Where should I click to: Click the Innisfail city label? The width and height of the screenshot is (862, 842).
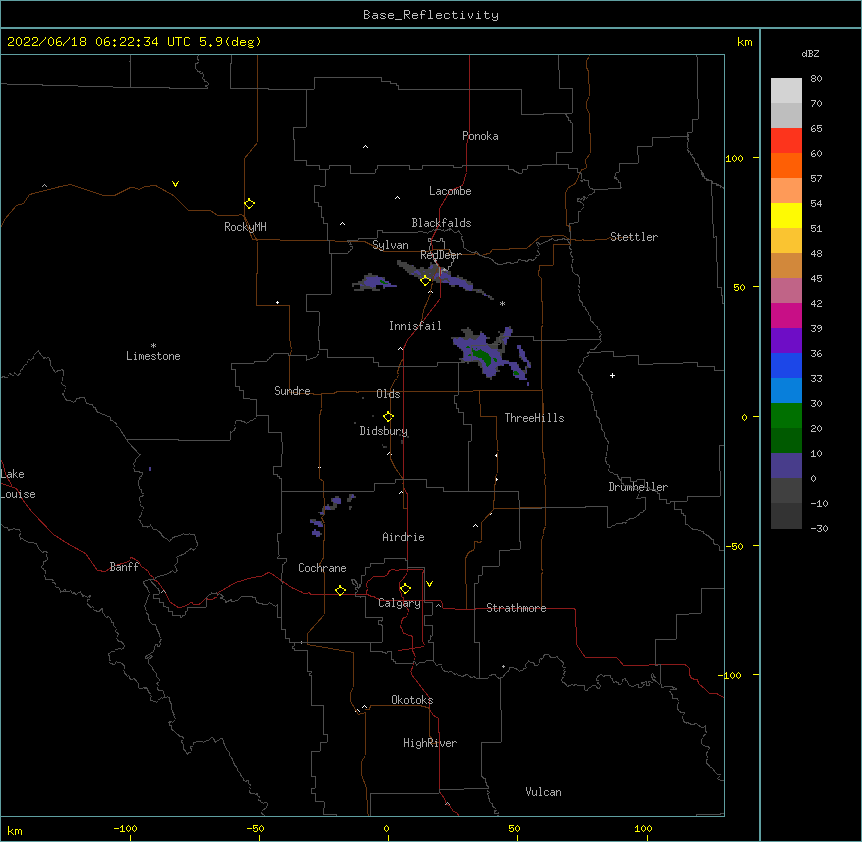[x=415, y=326]
